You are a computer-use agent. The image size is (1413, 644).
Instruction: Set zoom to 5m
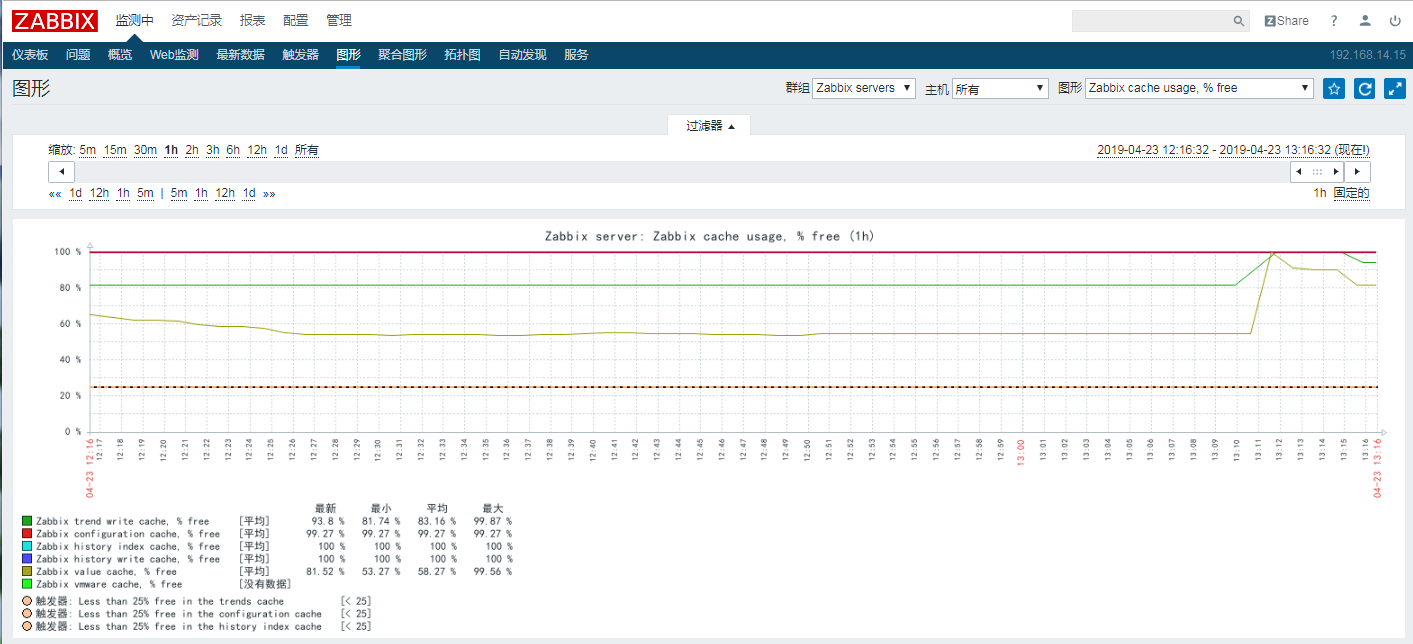pyautogui.click(x=88, y=150)
